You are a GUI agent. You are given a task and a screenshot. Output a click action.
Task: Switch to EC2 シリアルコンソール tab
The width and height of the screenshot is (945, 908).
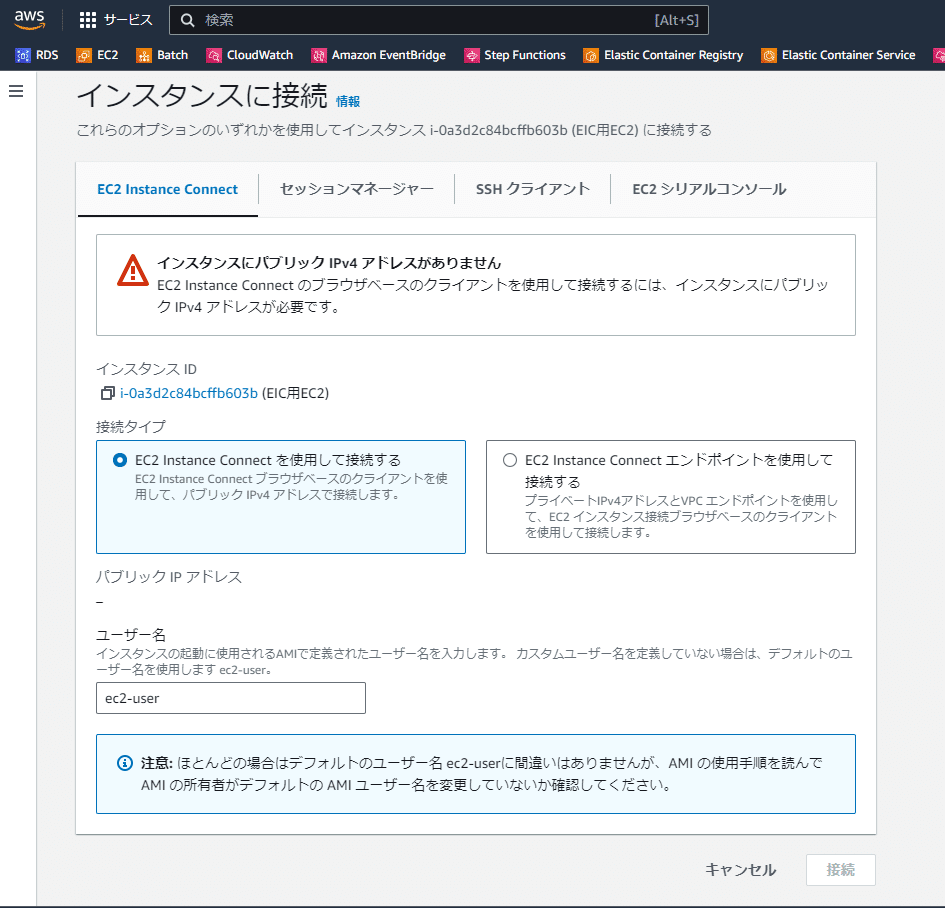tap(709, 189)
